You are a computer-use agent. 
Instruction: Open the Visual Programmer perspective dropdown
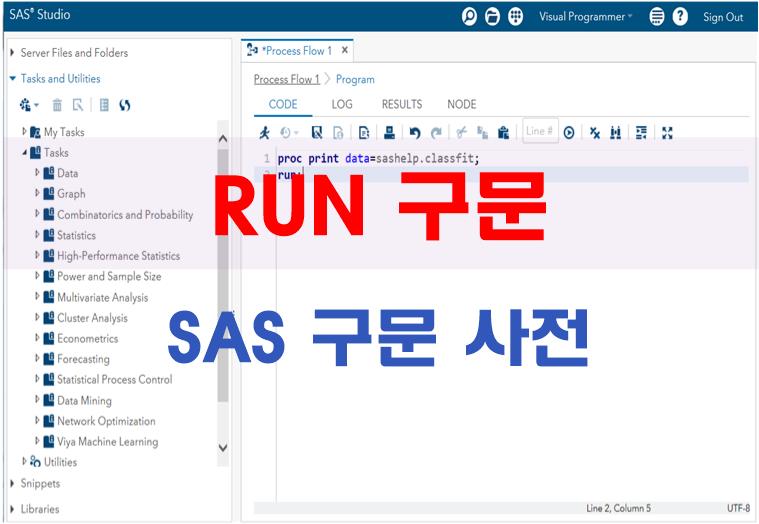tap(586, 16)
